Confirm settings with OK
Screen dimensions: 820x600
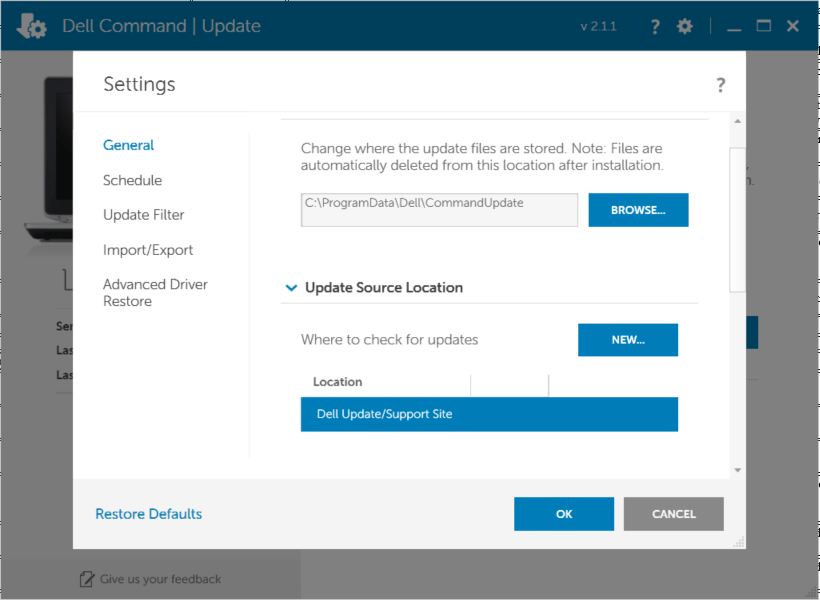pyautogui.click(x=563, y=513)
